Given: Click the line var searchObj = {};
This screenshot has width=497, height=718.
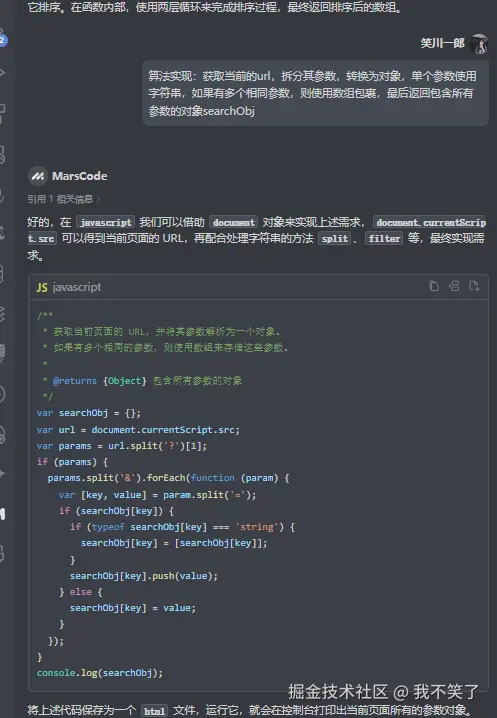Looking at the screenshot, I should [89, 413].
